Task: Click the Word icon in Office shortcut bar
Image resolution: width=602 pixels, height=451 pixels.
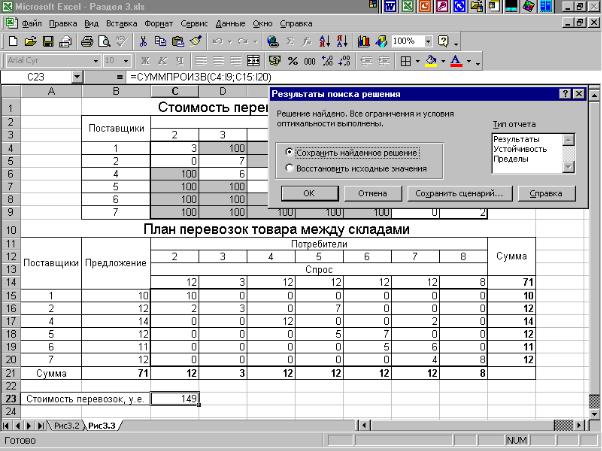Action: (x=390, y=7)
